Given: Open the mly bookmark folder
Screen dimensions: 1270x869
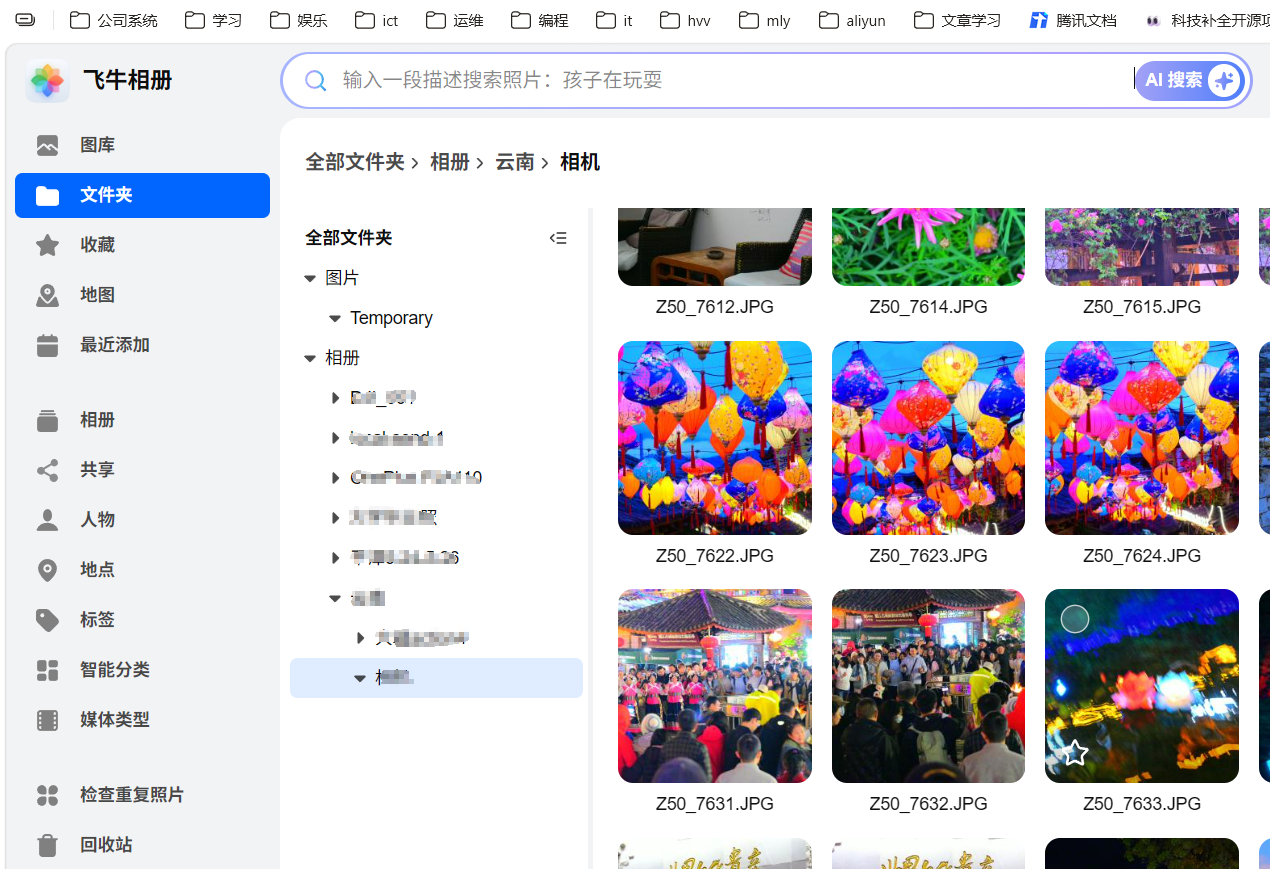Looking at the screenshot, I should tap(765, 20).
